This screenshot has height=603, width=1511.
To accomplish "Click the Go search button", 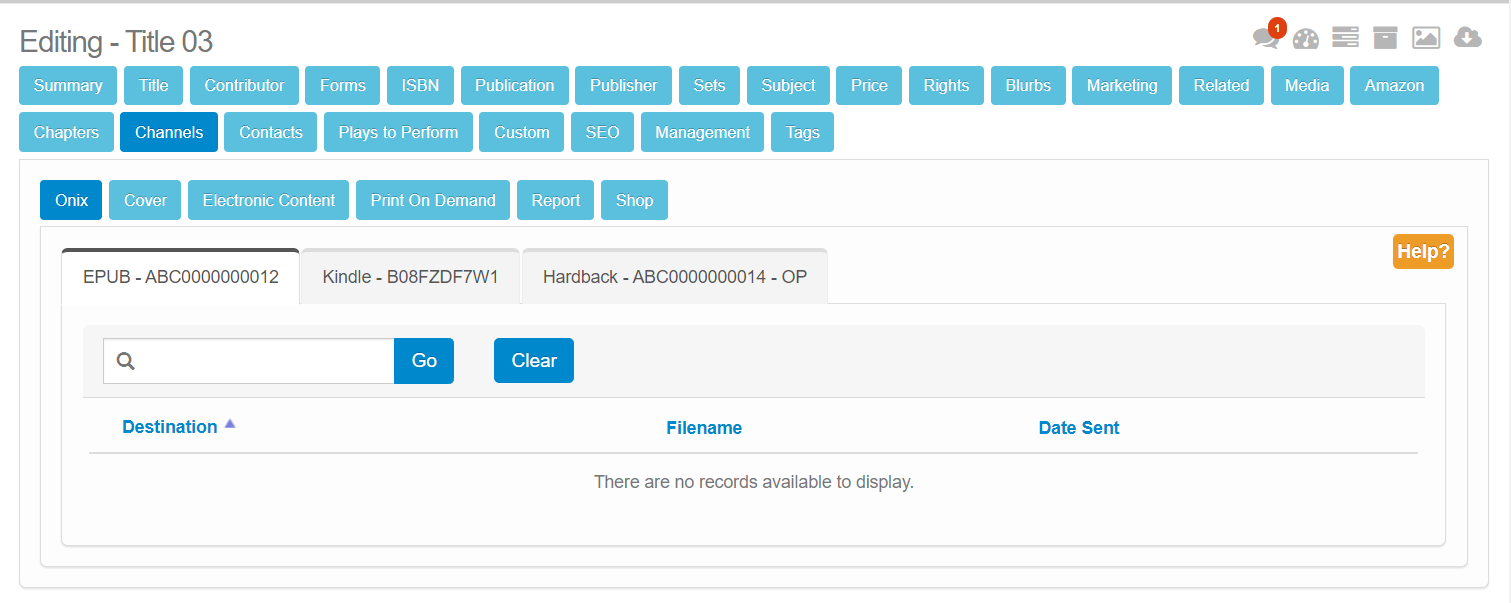I will point(424,361).
